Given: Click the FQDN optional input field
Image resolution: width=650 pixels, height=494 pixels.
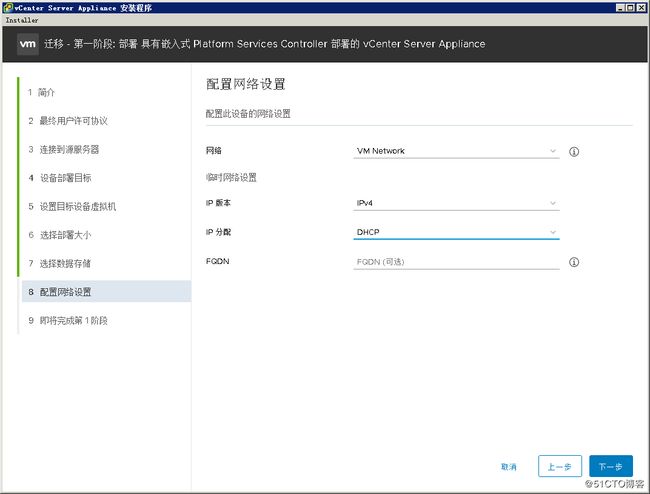Looking at the screenshot, I should pyautogui.click(x=456, y=262).
